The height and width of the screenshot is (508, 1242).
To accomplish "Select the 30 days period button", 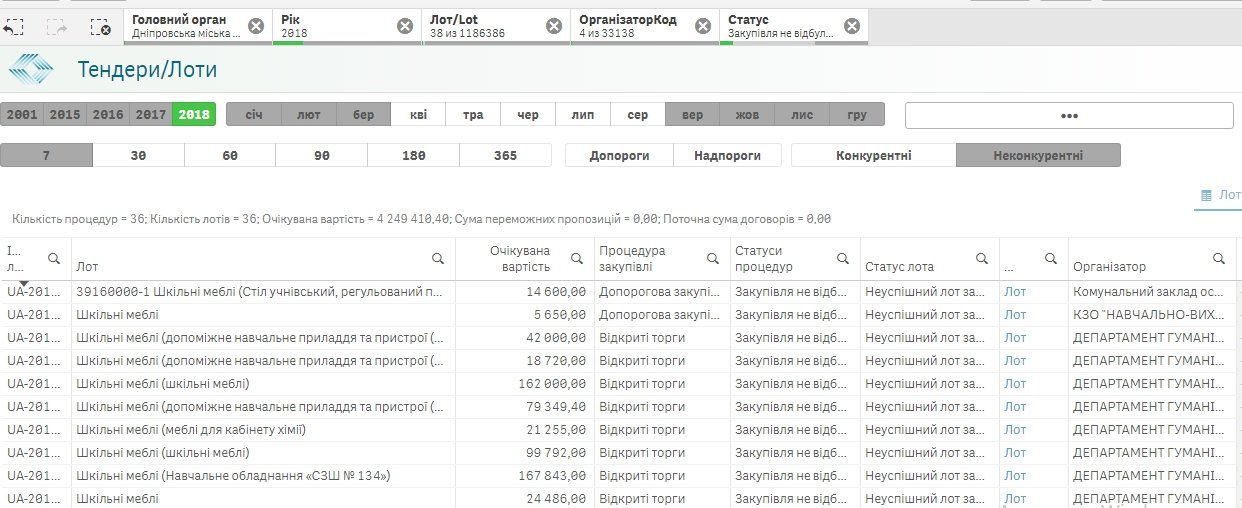I will click(138, 156).
